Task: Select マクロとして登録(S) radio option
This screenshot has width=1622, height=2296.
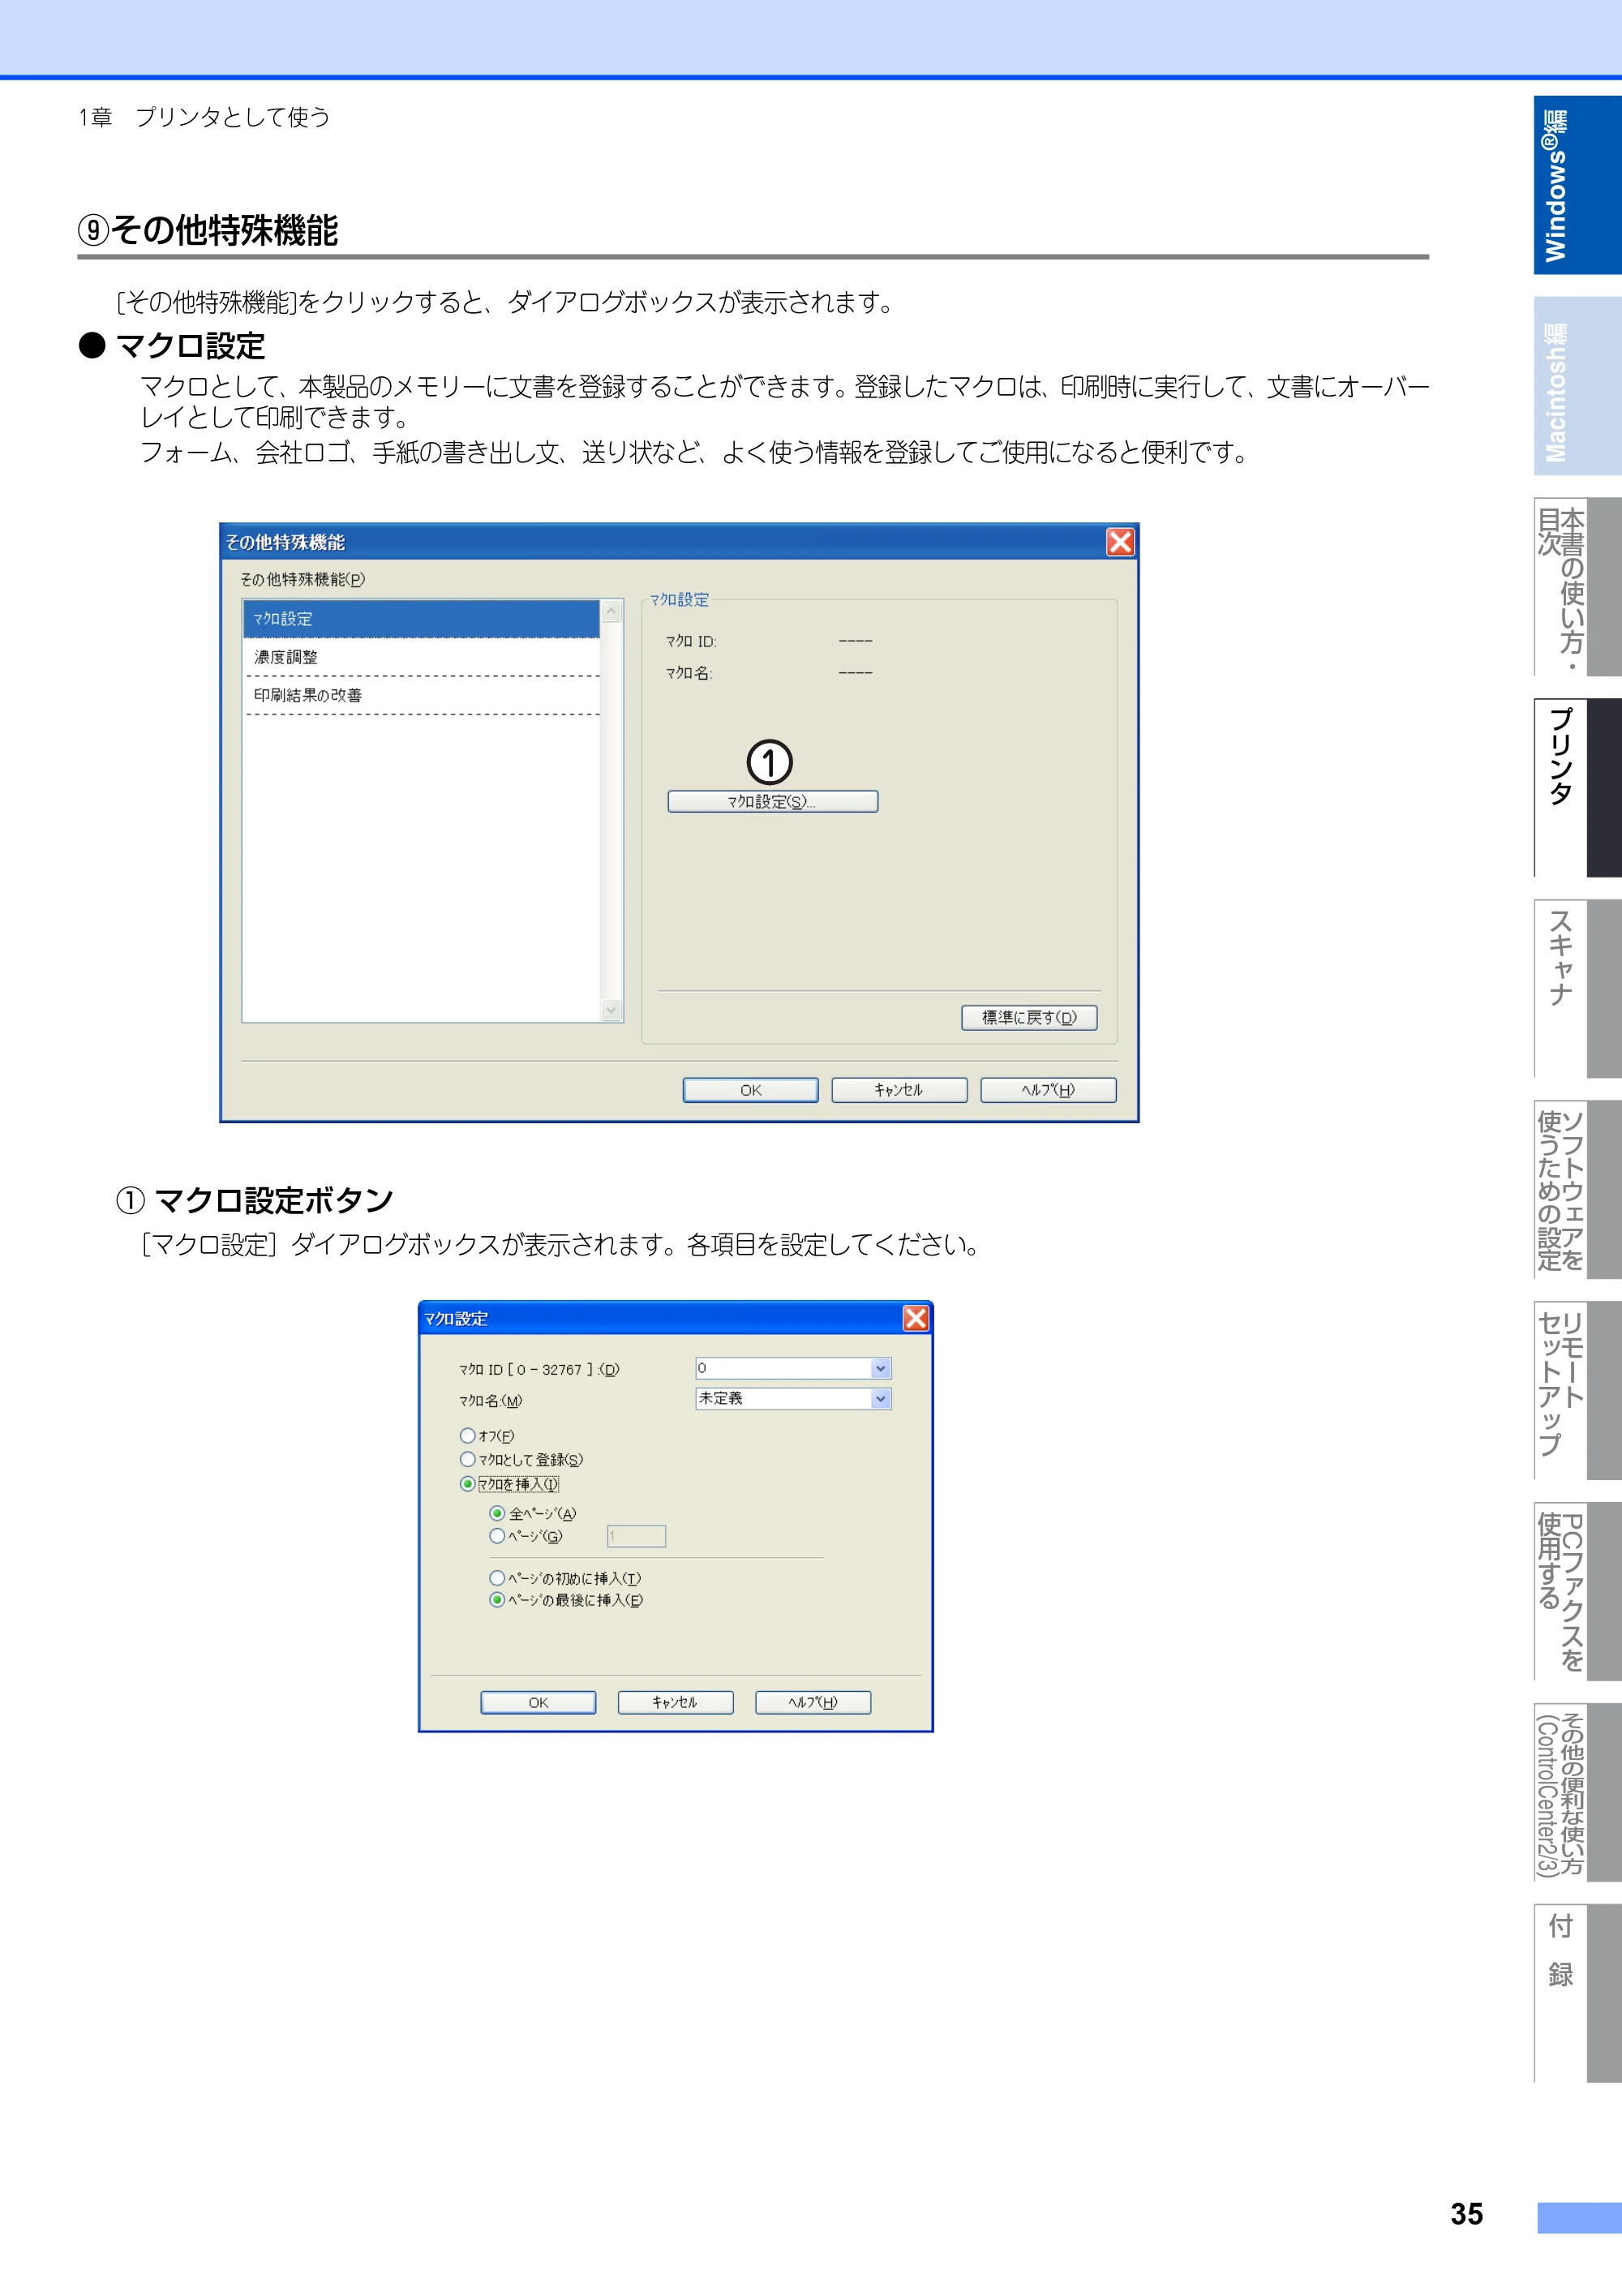Action: pyautogui.click(x=467, y=1460)
